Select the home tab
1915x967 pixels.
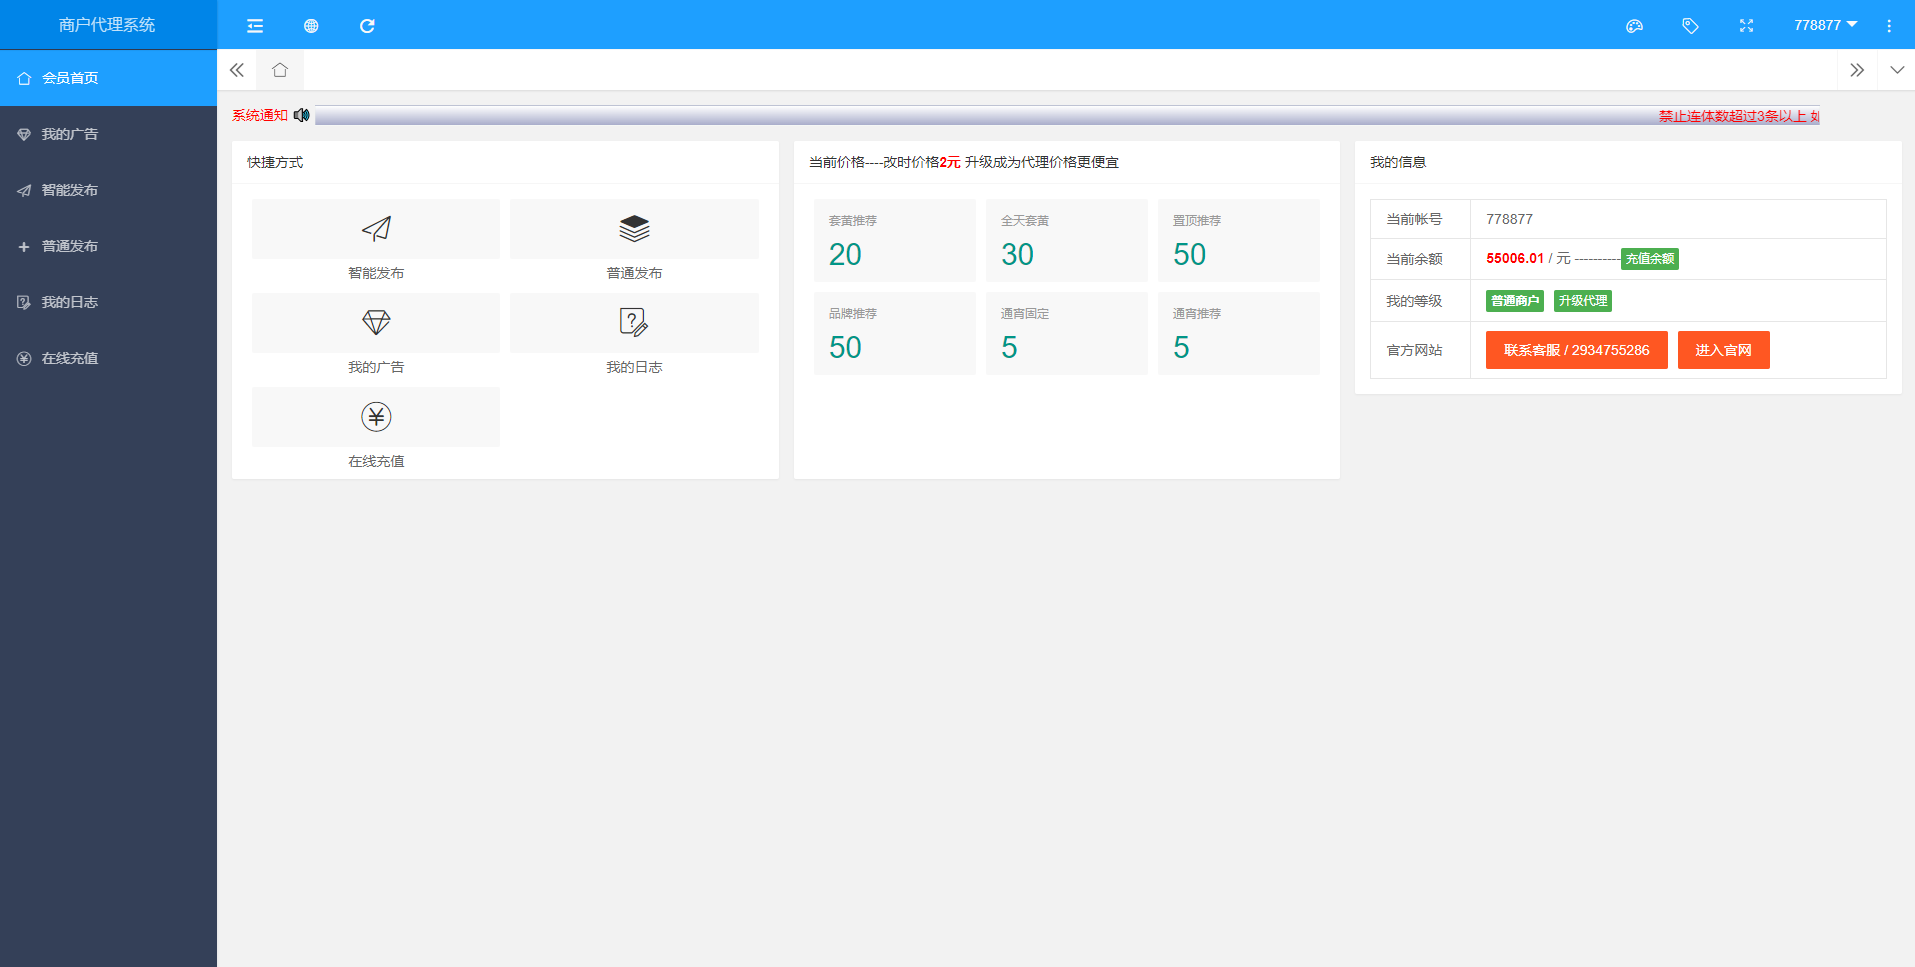pyautogui.click(x=280, y=70)
